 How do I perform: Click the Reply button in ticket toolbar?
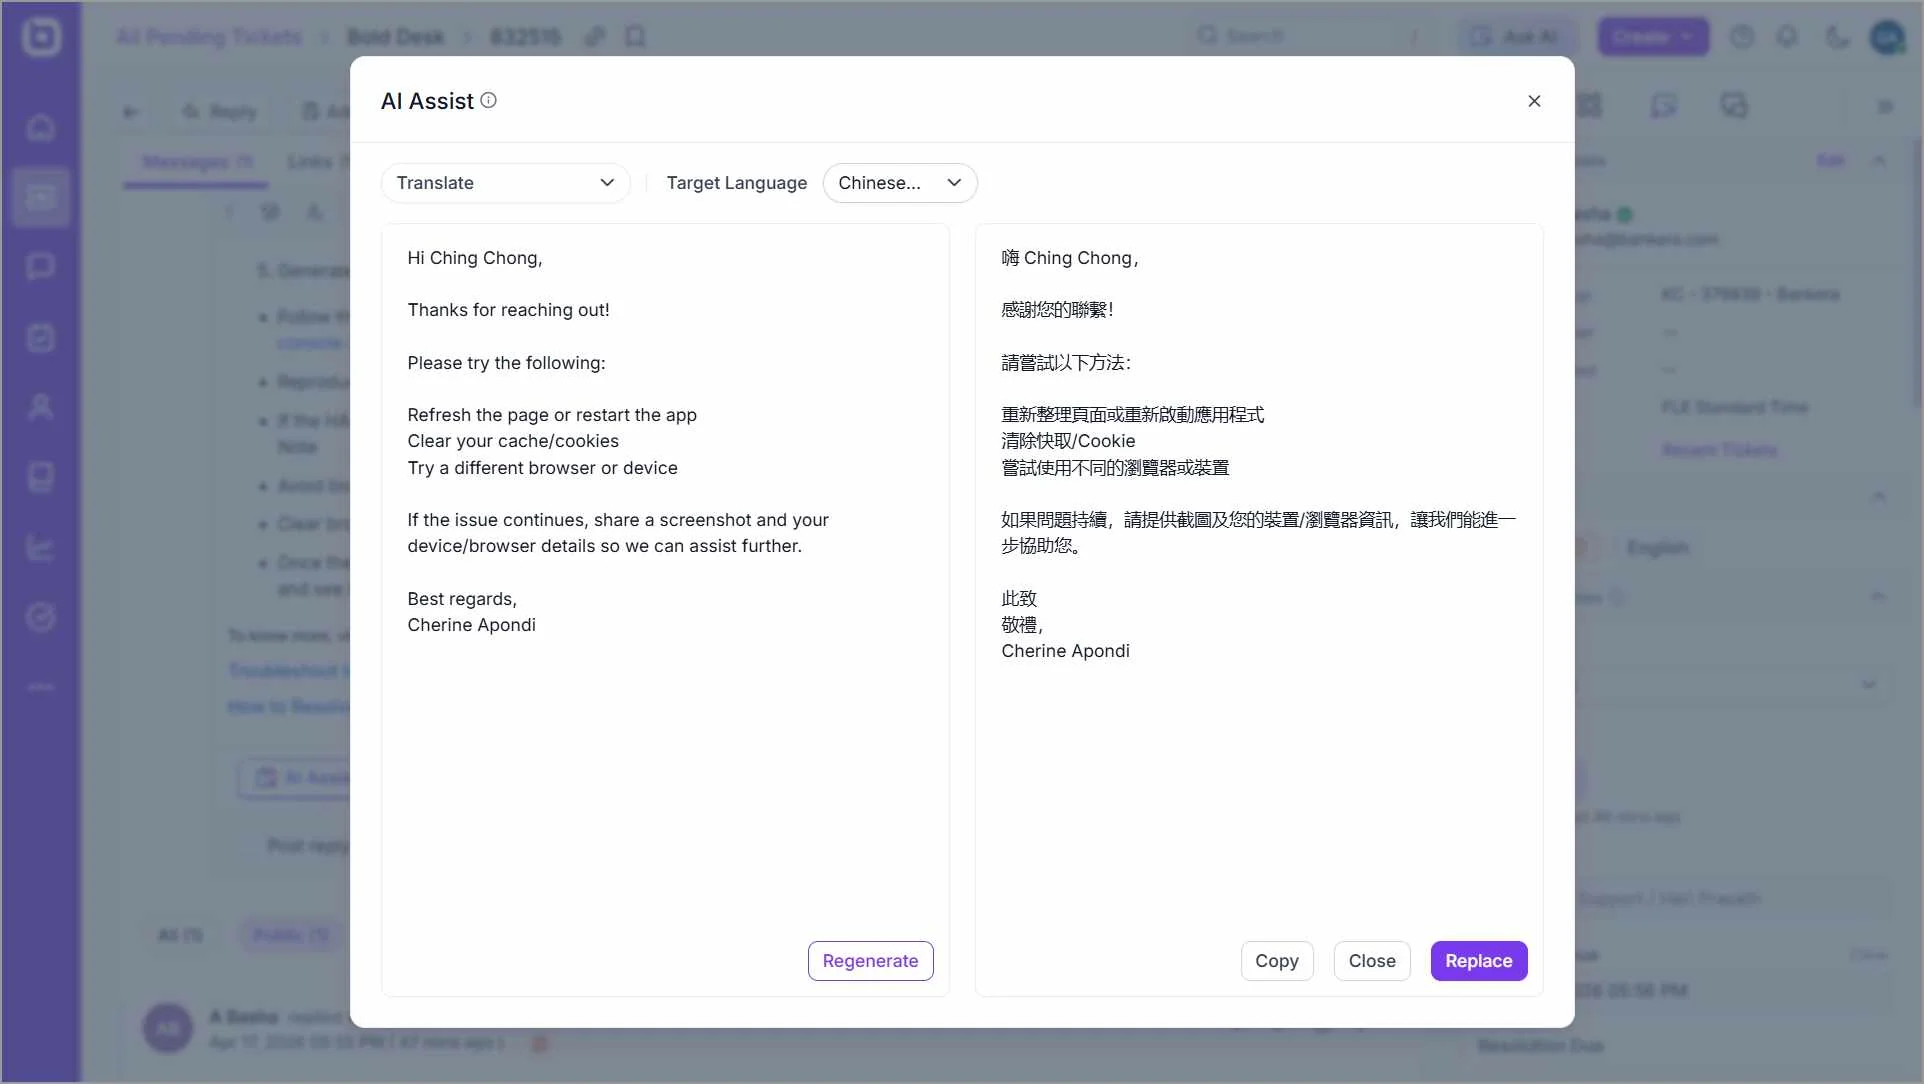pyautogui.click(x=221, y=112)
